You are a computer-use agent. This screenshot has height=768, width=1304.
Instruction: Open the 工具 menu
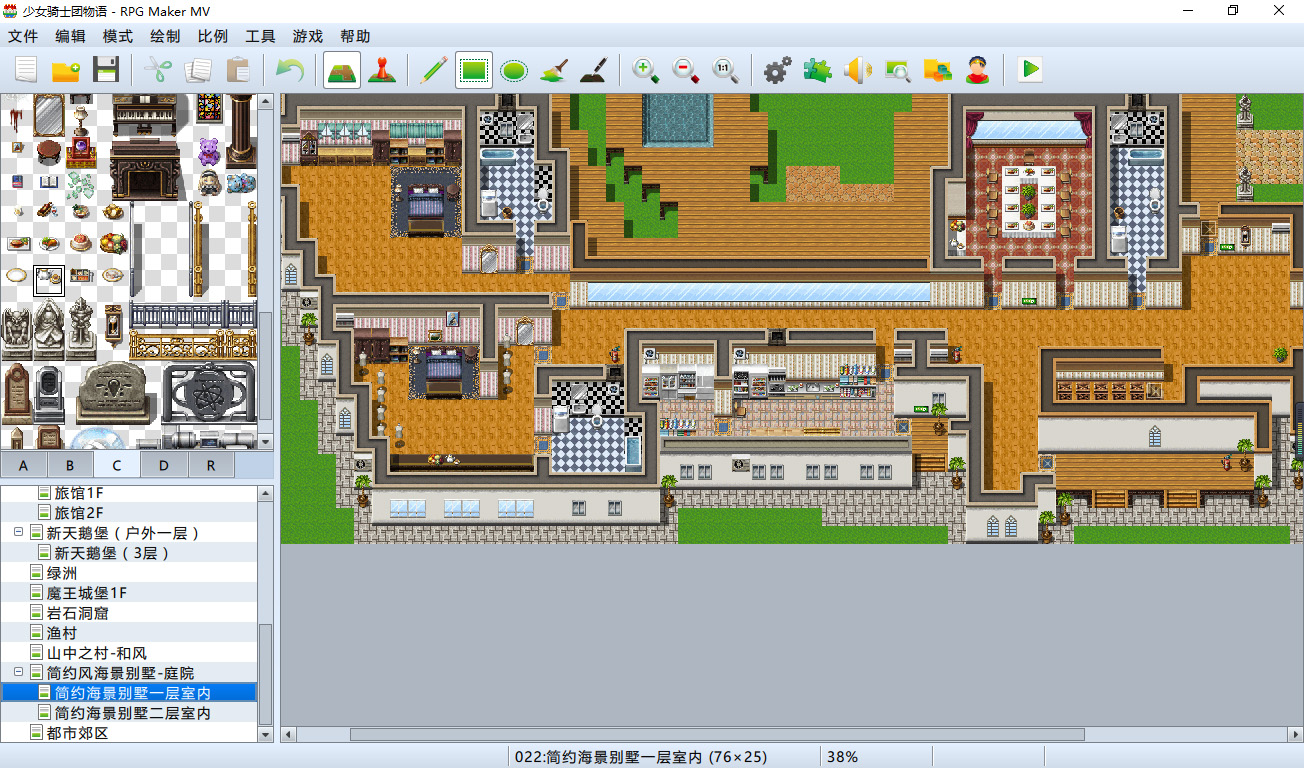point(260,36)
